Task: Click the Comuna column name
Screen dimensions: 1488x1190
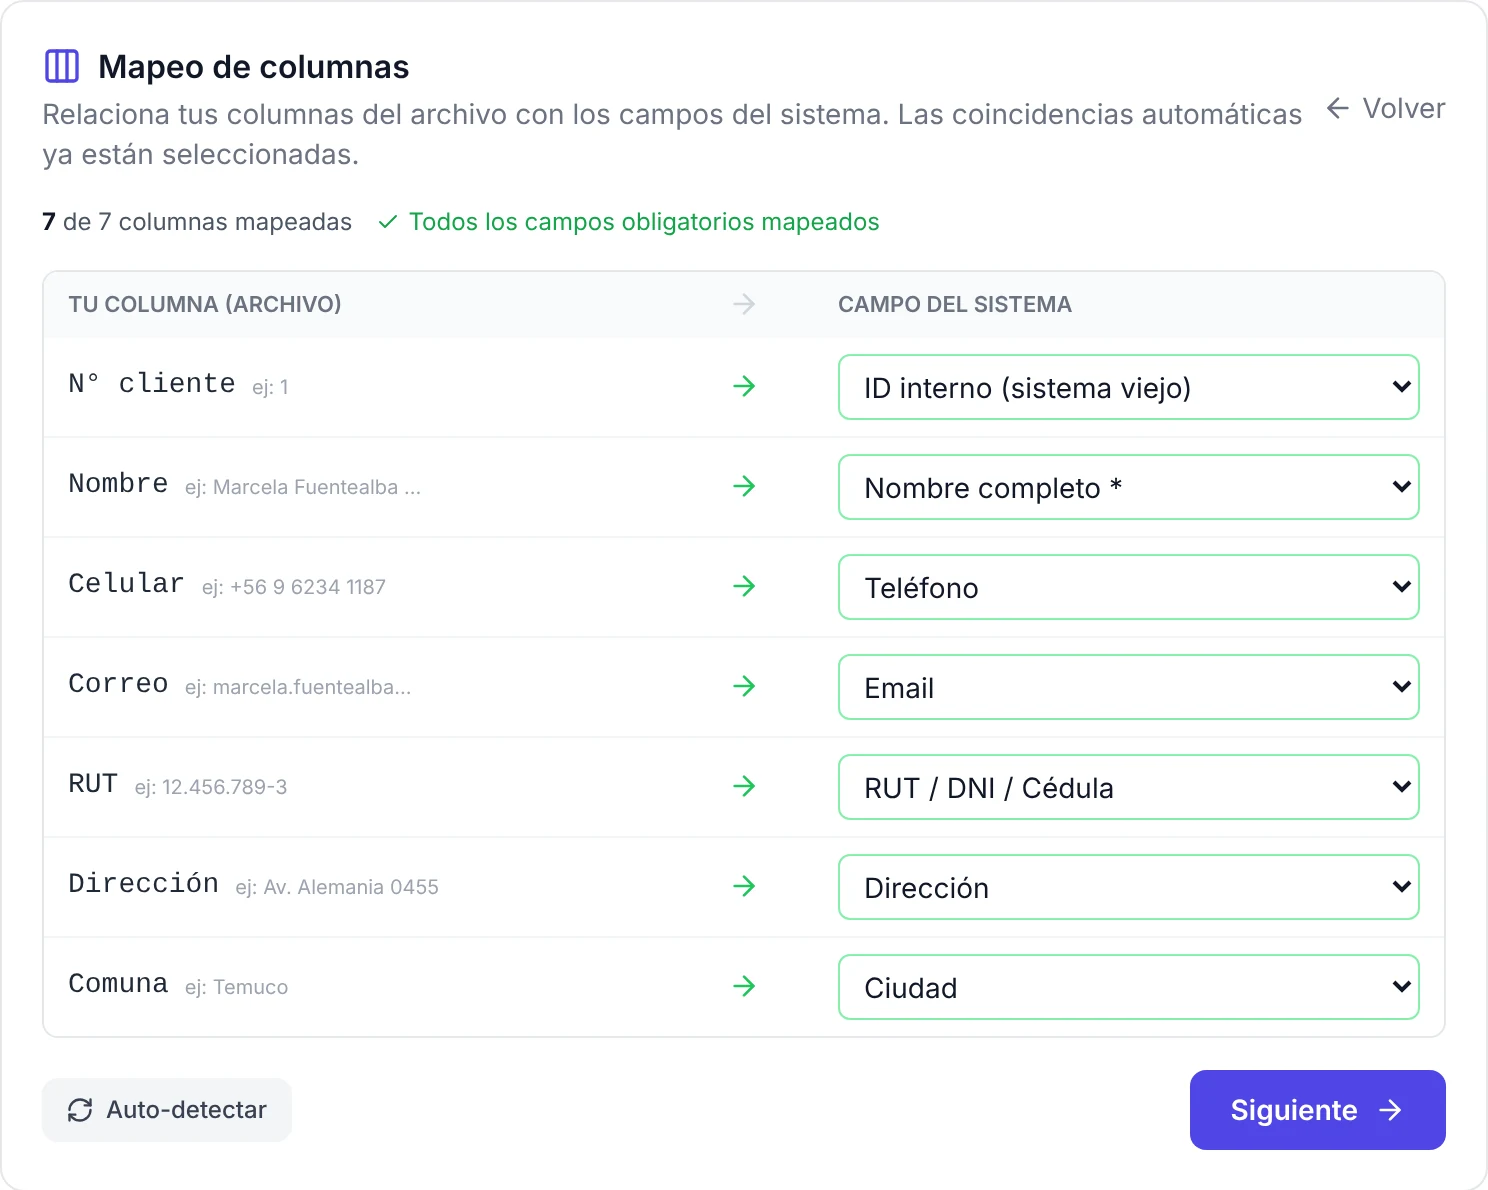Action: coord(118,984)
